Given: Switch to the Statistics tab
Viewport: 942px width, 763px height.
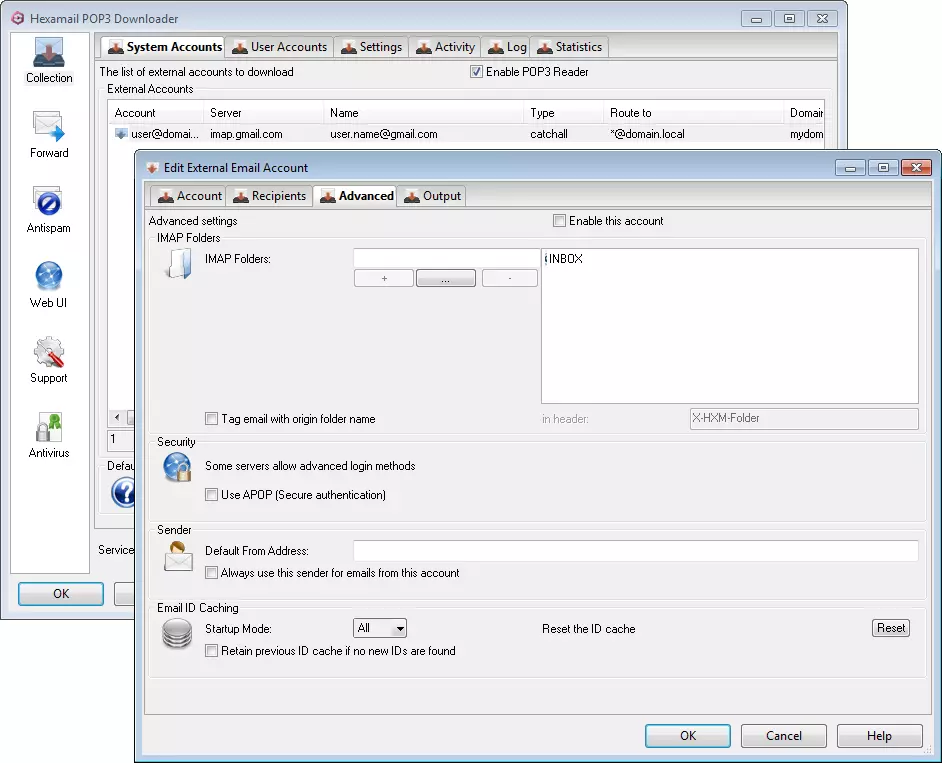Looking at the screenshot, I should tap(569, 47).
